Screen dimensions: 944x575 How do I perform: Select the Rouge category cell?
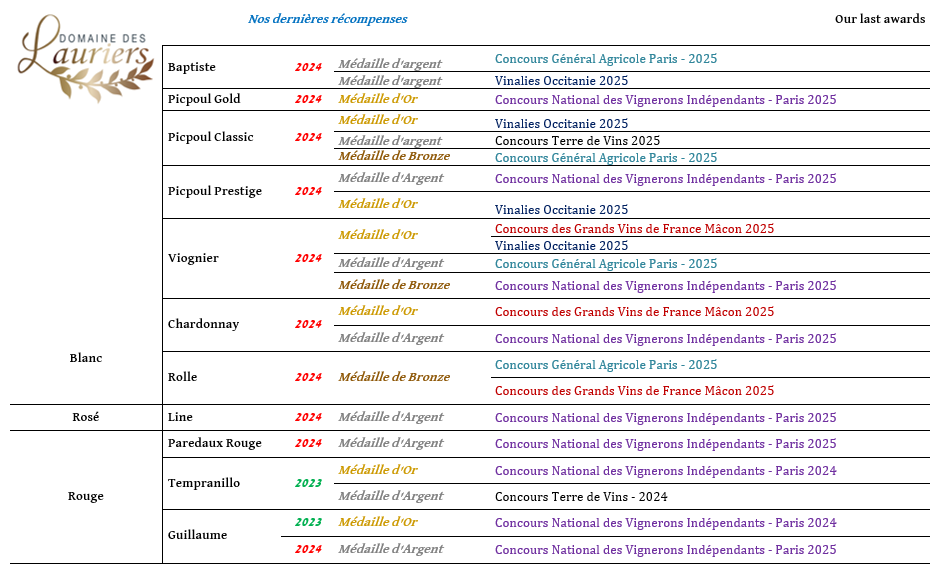[86, 496]
